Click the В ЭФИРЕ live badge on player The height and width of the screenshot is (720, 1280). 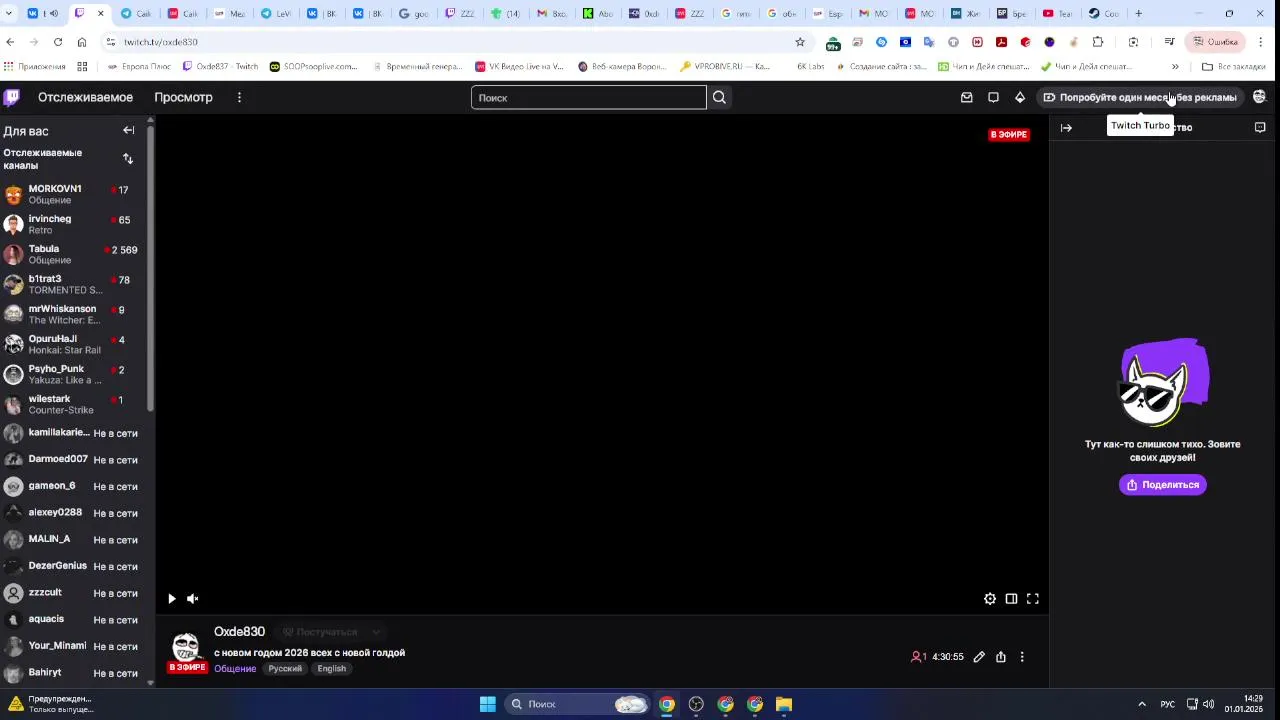[1009, 134]
